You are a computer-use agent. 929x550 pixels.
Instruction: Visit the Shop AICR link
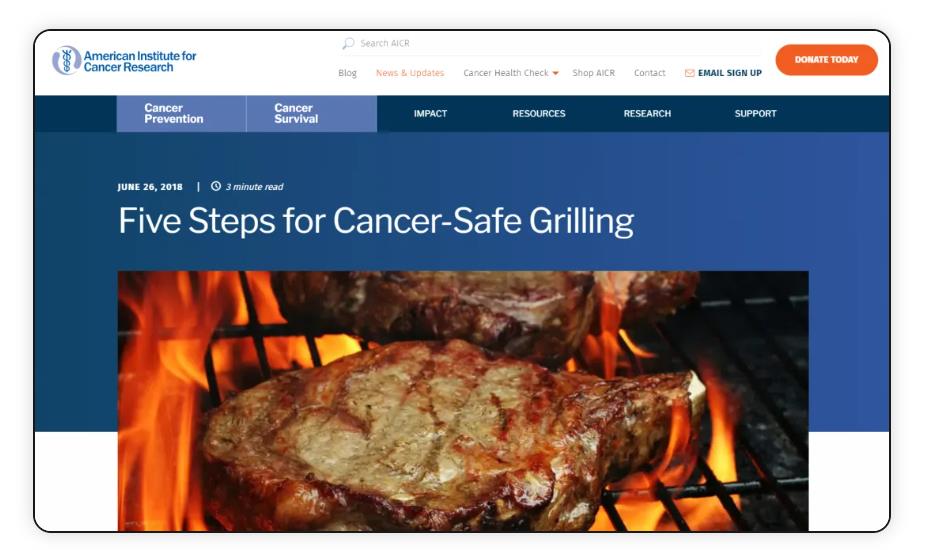(594, 73)
